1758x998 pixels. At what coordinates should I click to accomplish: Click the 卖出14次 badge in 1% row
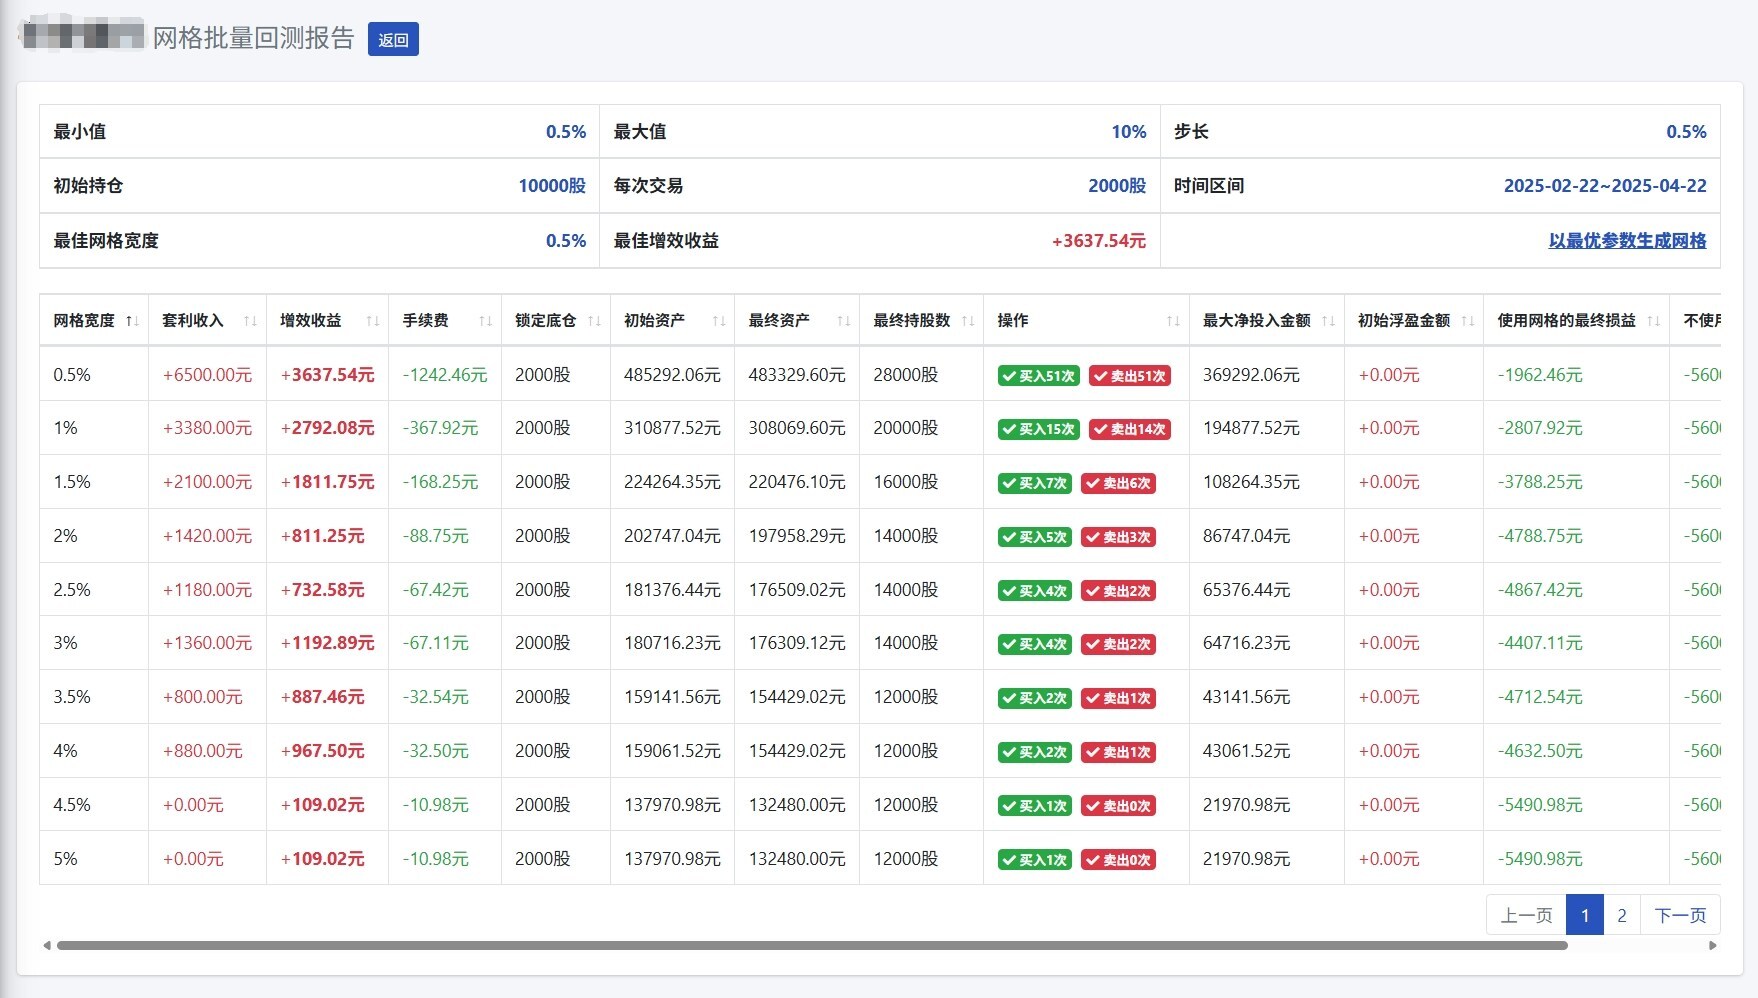[1129, 429]
